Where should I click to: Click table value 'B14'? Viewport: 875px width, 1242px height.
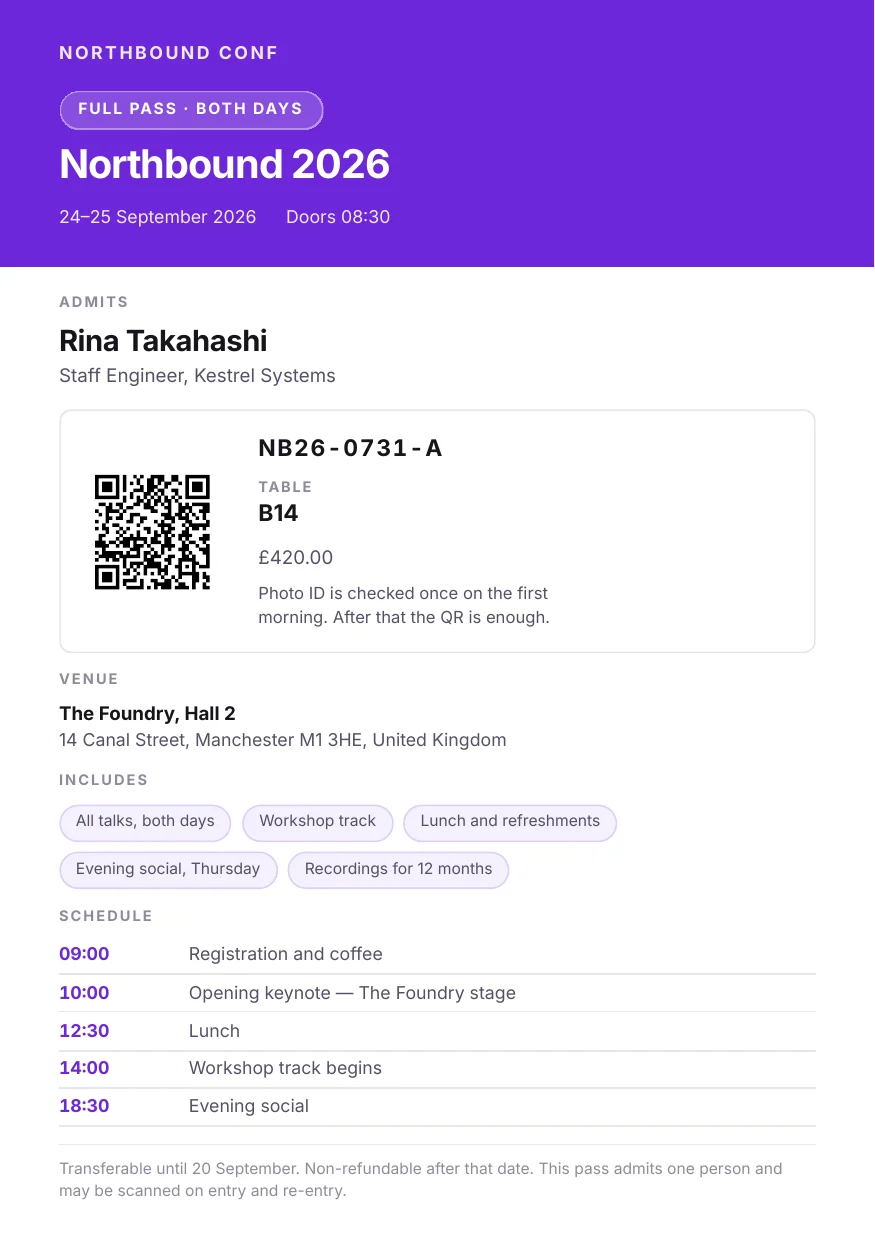pos(278,513)
